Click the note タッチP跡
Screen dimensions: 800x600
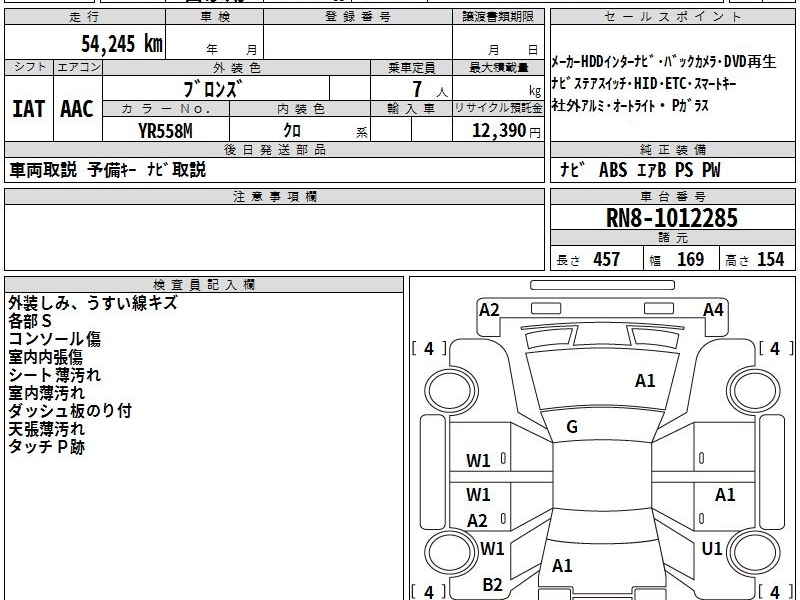46,447
